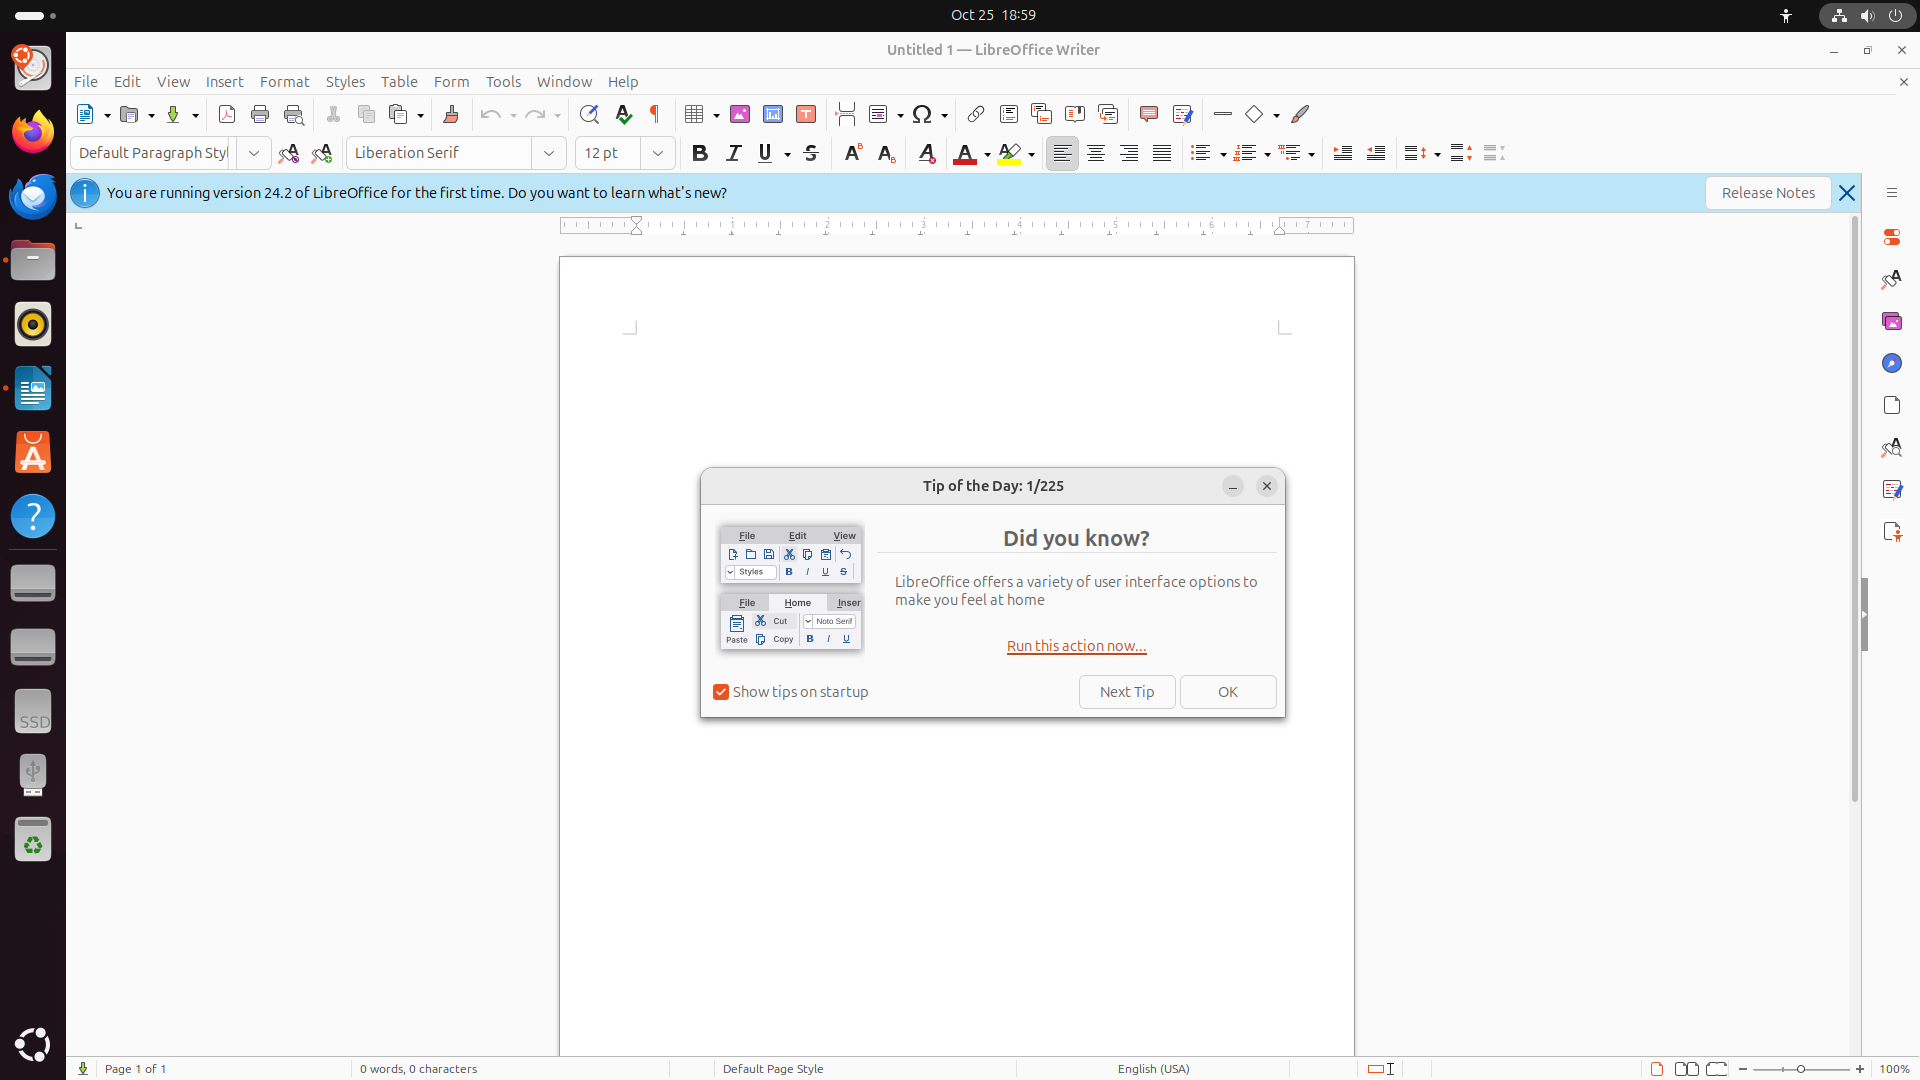Open the Format menu

tap(284, 82)
